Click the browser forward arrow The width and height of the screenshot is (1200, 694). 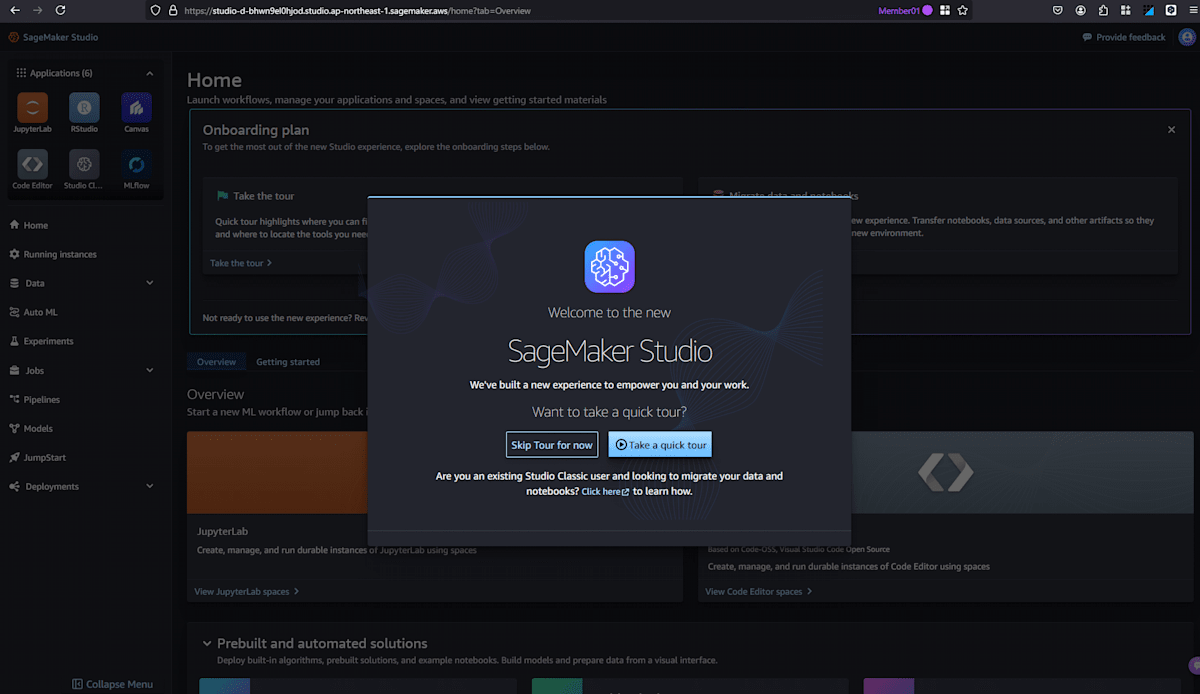point(37,10)
